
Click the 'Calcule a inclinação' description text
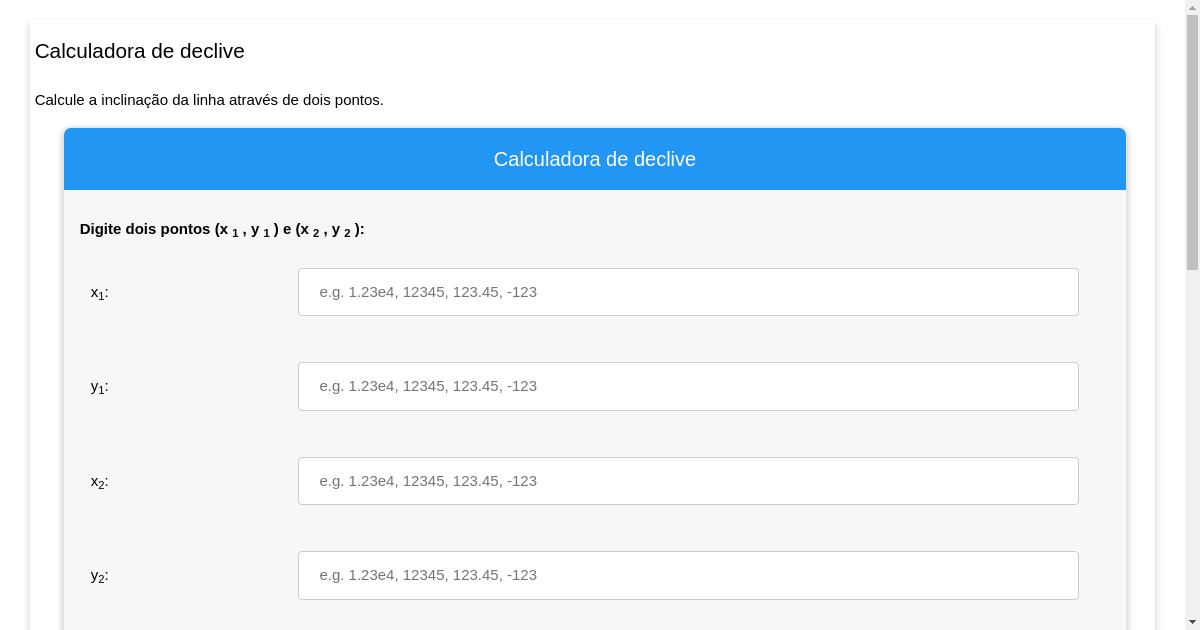point(210,100)
